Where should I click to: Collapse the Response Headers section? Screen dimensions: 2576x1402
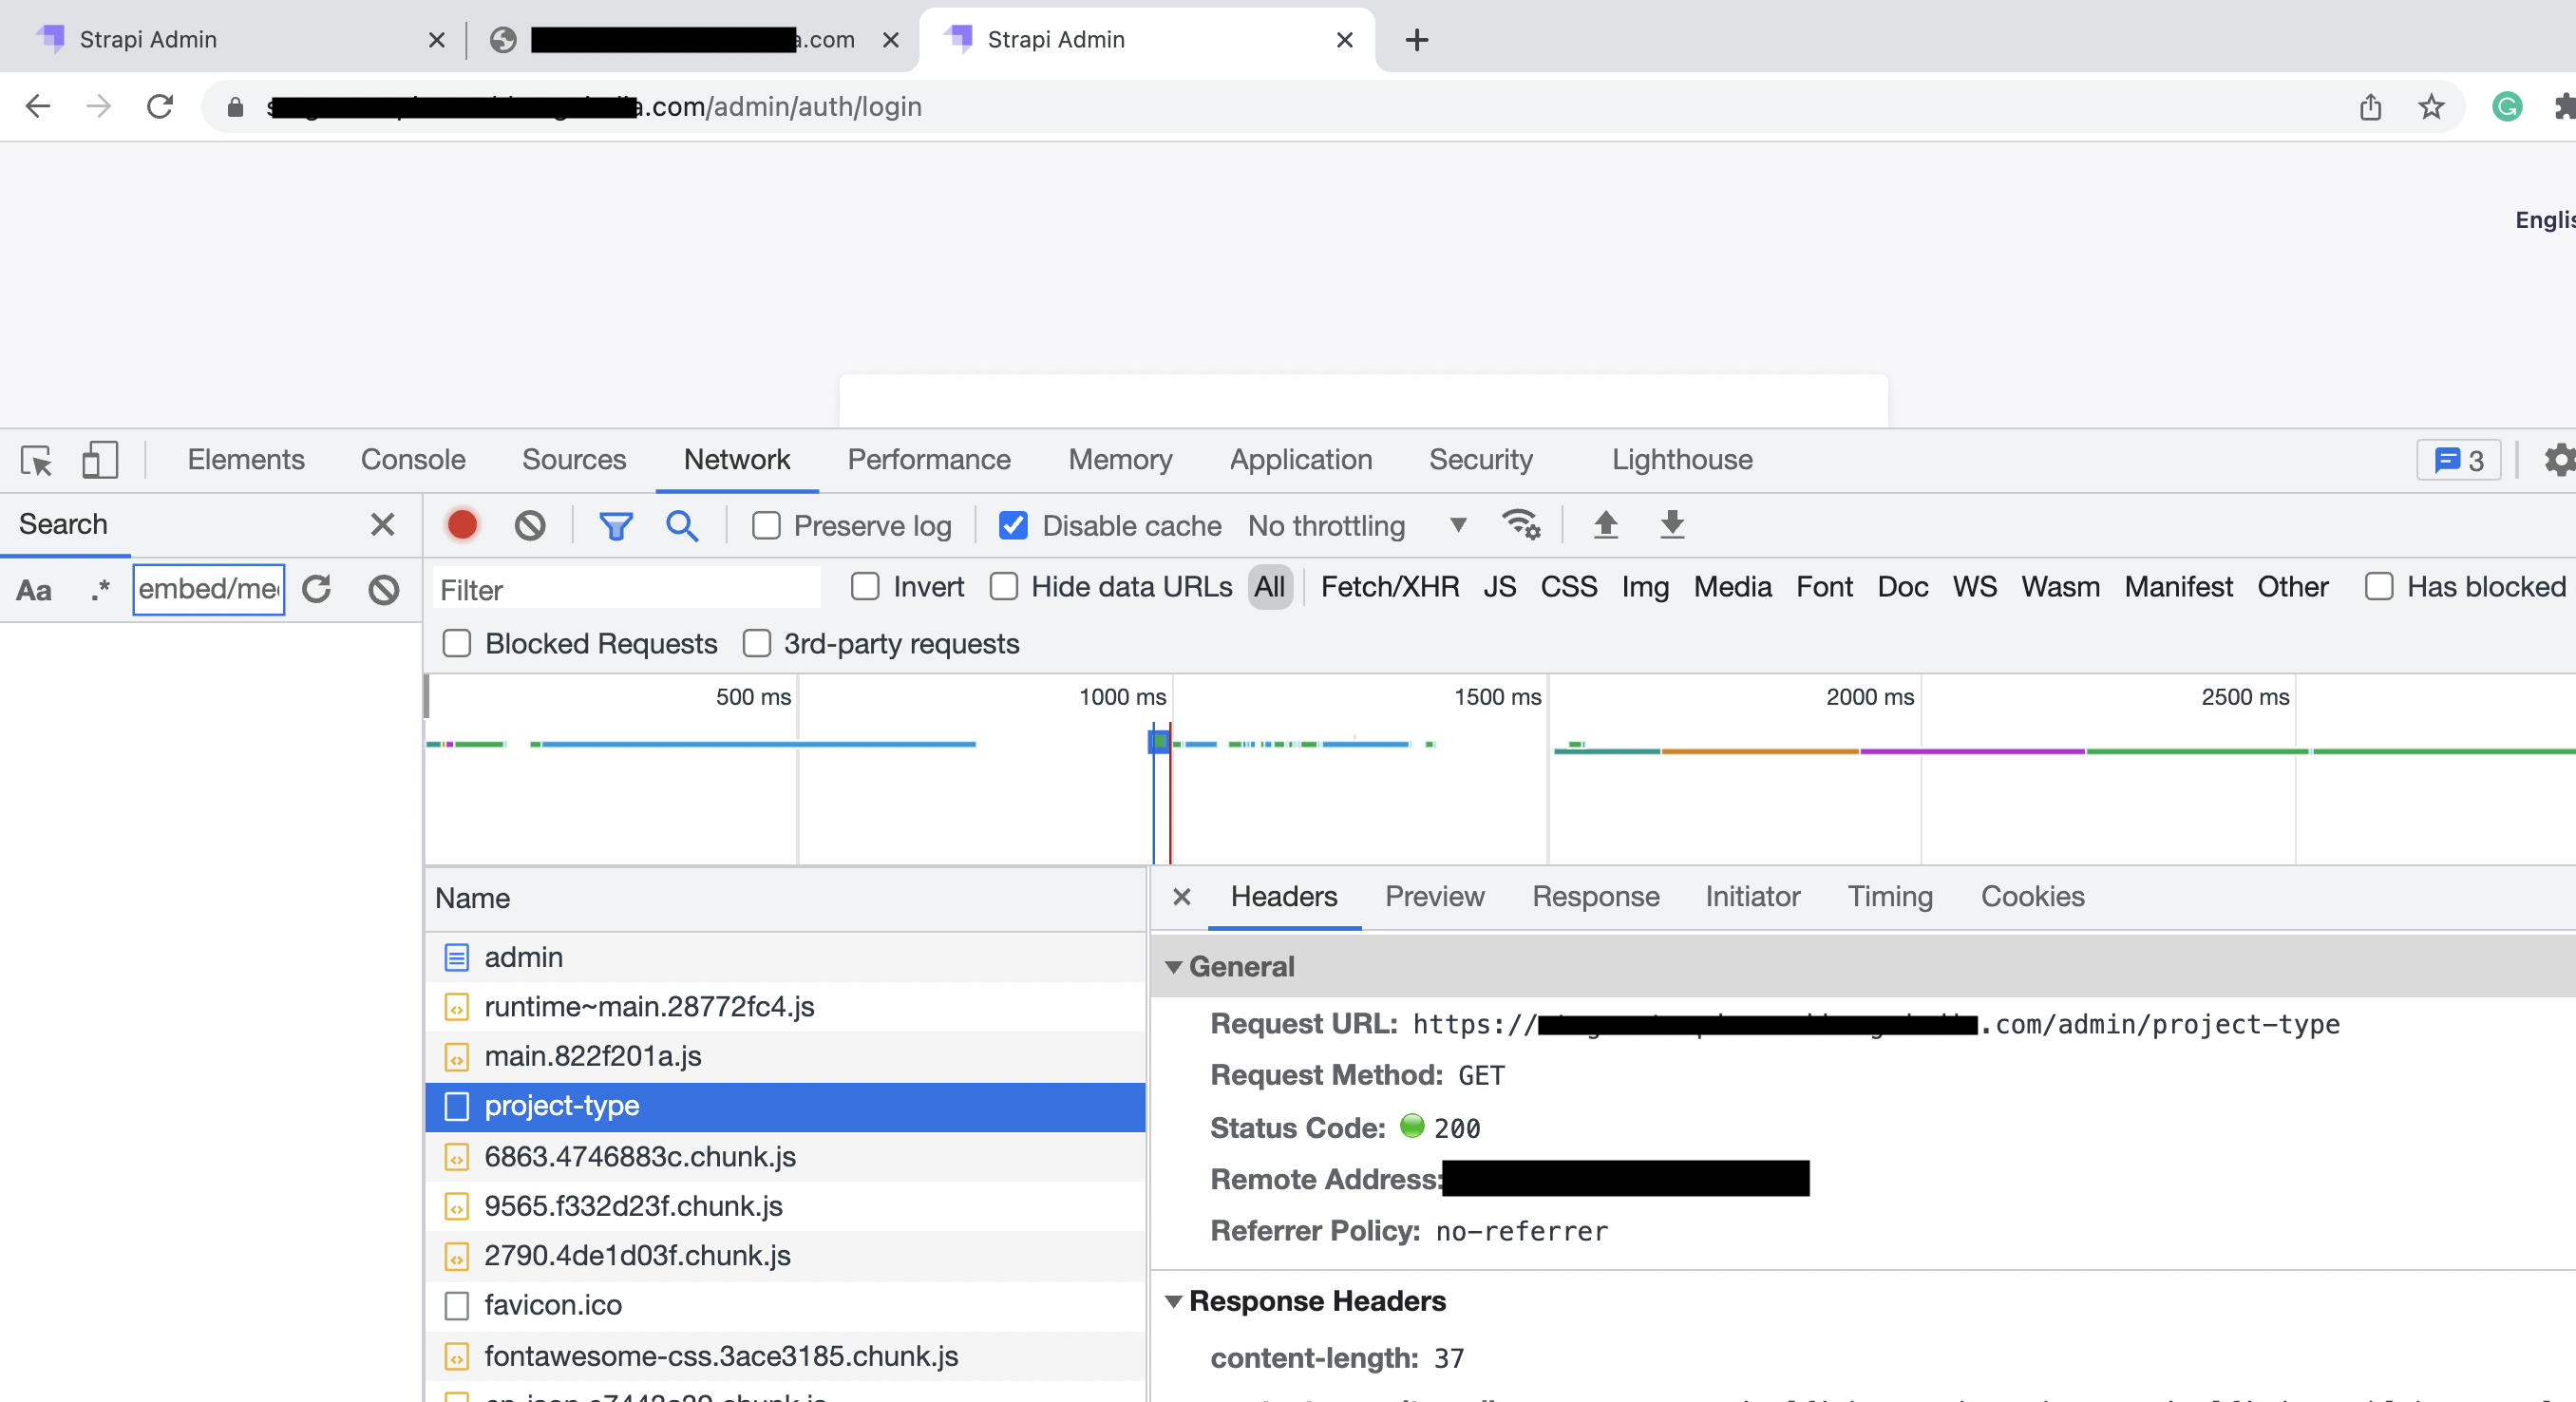1174,1301
